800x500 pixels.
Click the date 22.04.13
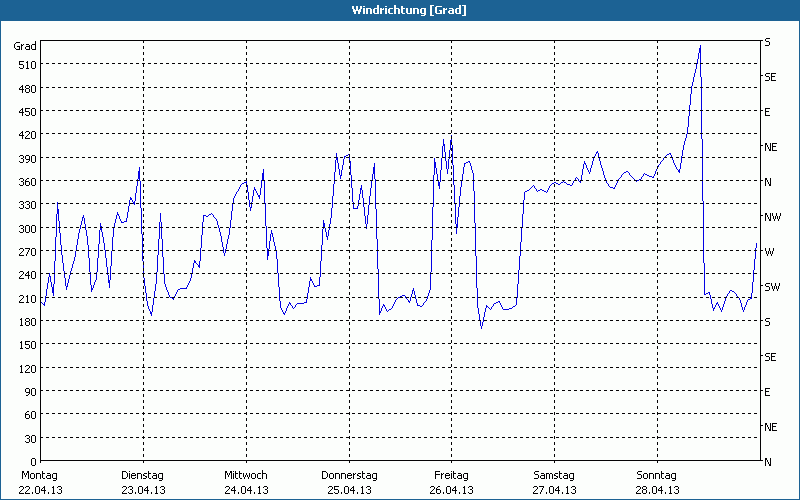click(40, 490)
